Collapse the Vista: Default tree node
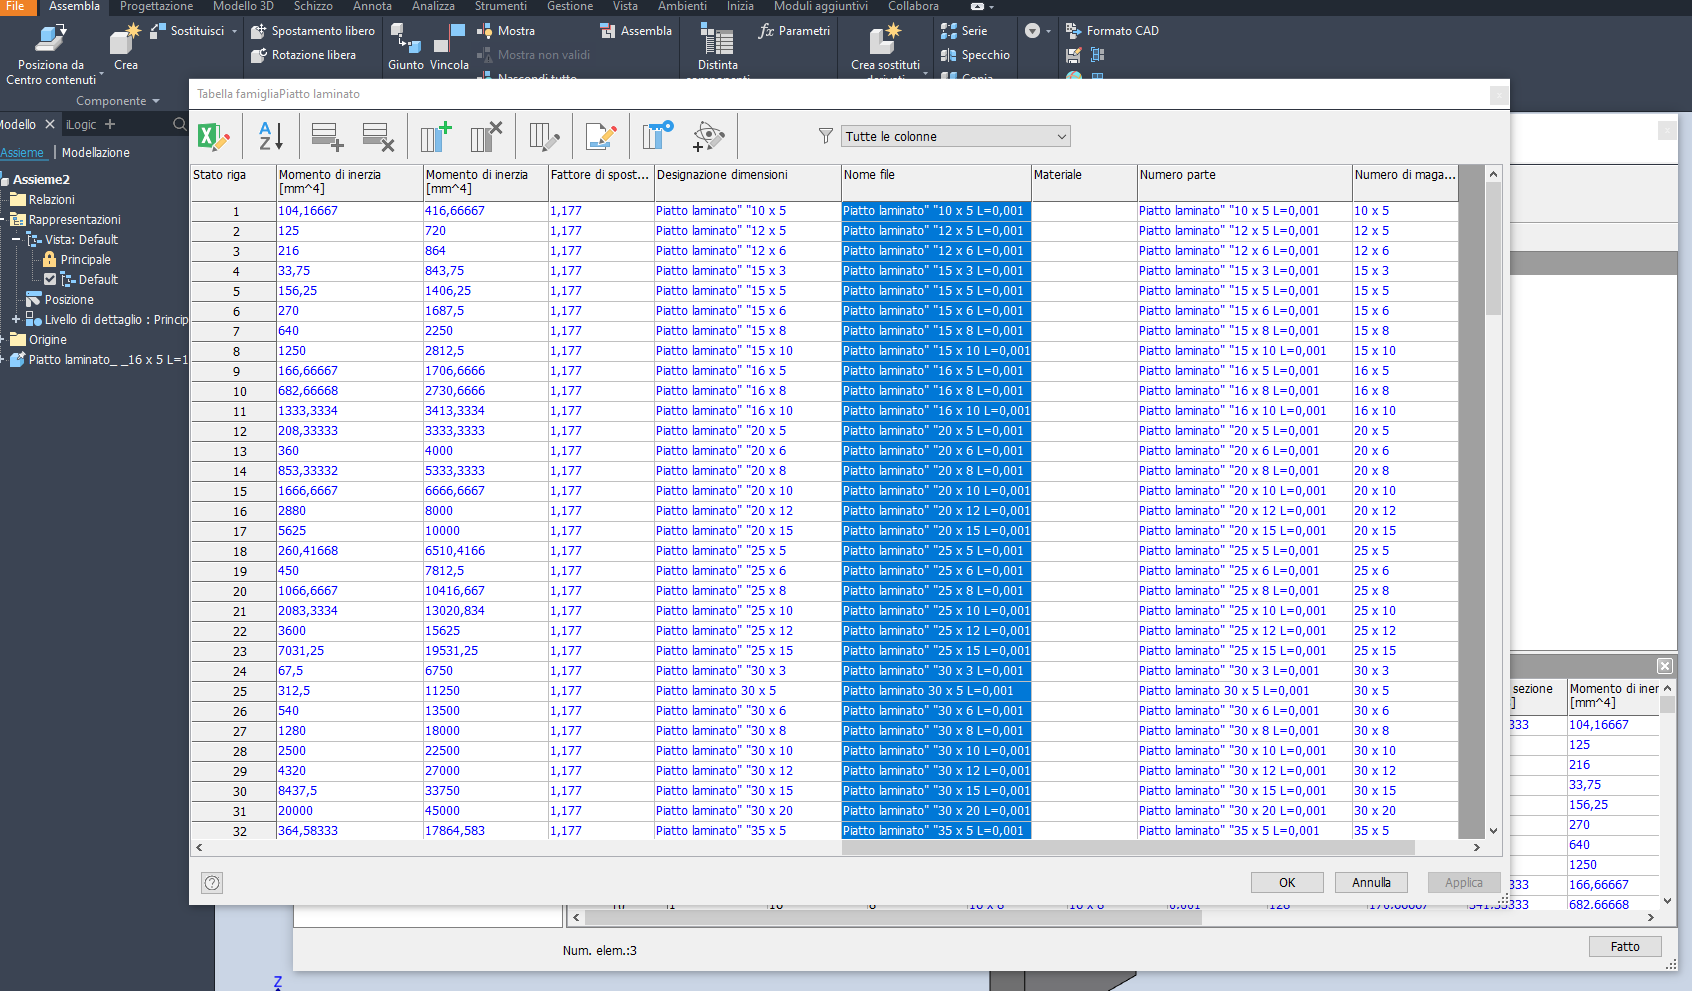This screenshot has height=991, width=1692. (16, 240)
